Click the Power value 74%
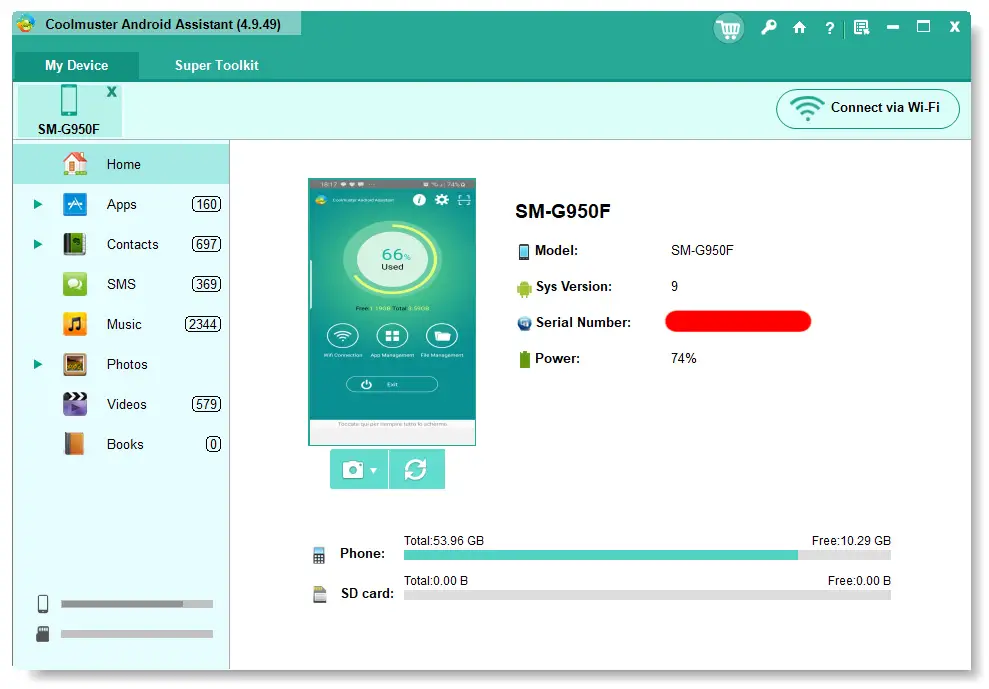989x689 pixels. [684, 358]
